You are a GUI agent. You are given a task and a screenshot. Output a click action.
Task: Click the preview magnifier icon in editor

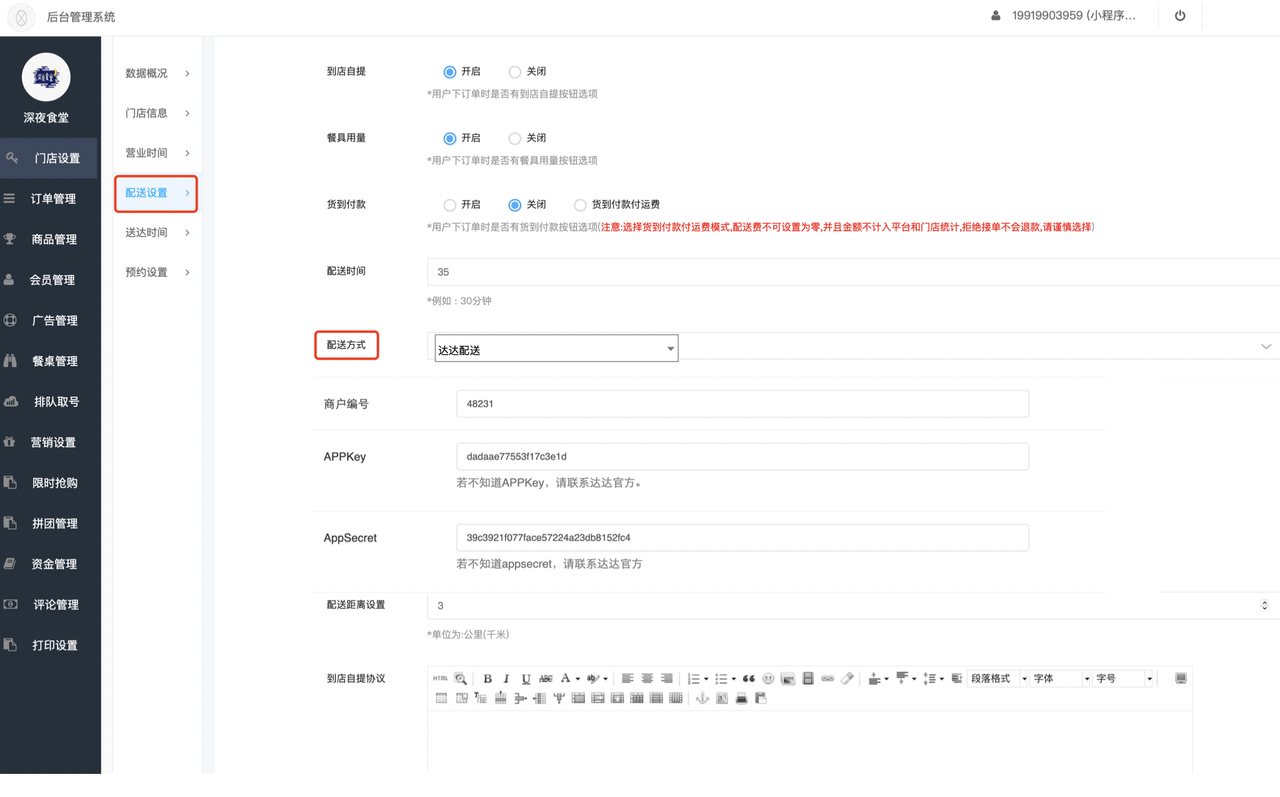(x=460, y=678)
